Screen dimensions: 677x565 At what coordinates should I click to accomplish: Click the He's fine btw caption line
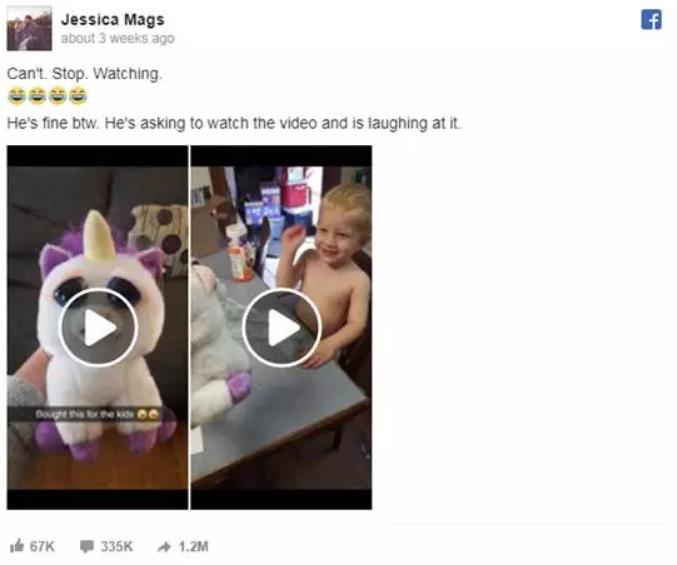(234, 123)
